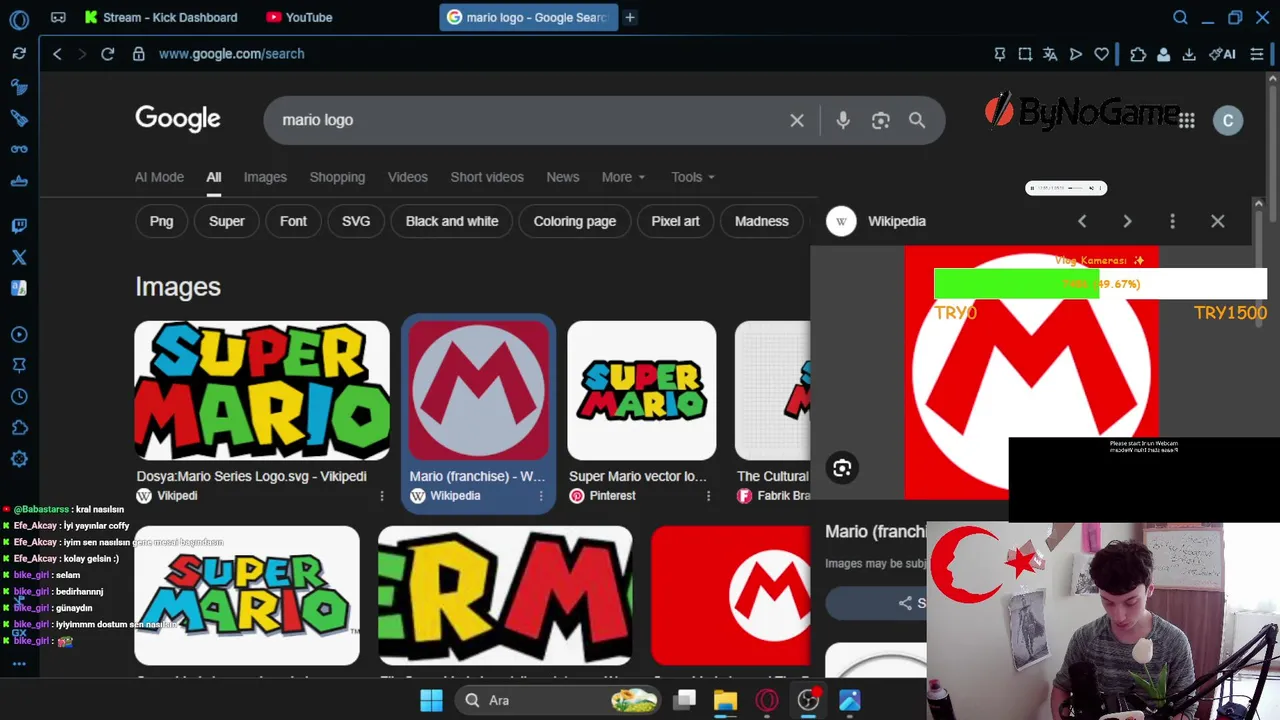The height and width of the screenshot is (720, 1280).
Task: Show more sidebar items via ellipsis
Action: (19, 664)
